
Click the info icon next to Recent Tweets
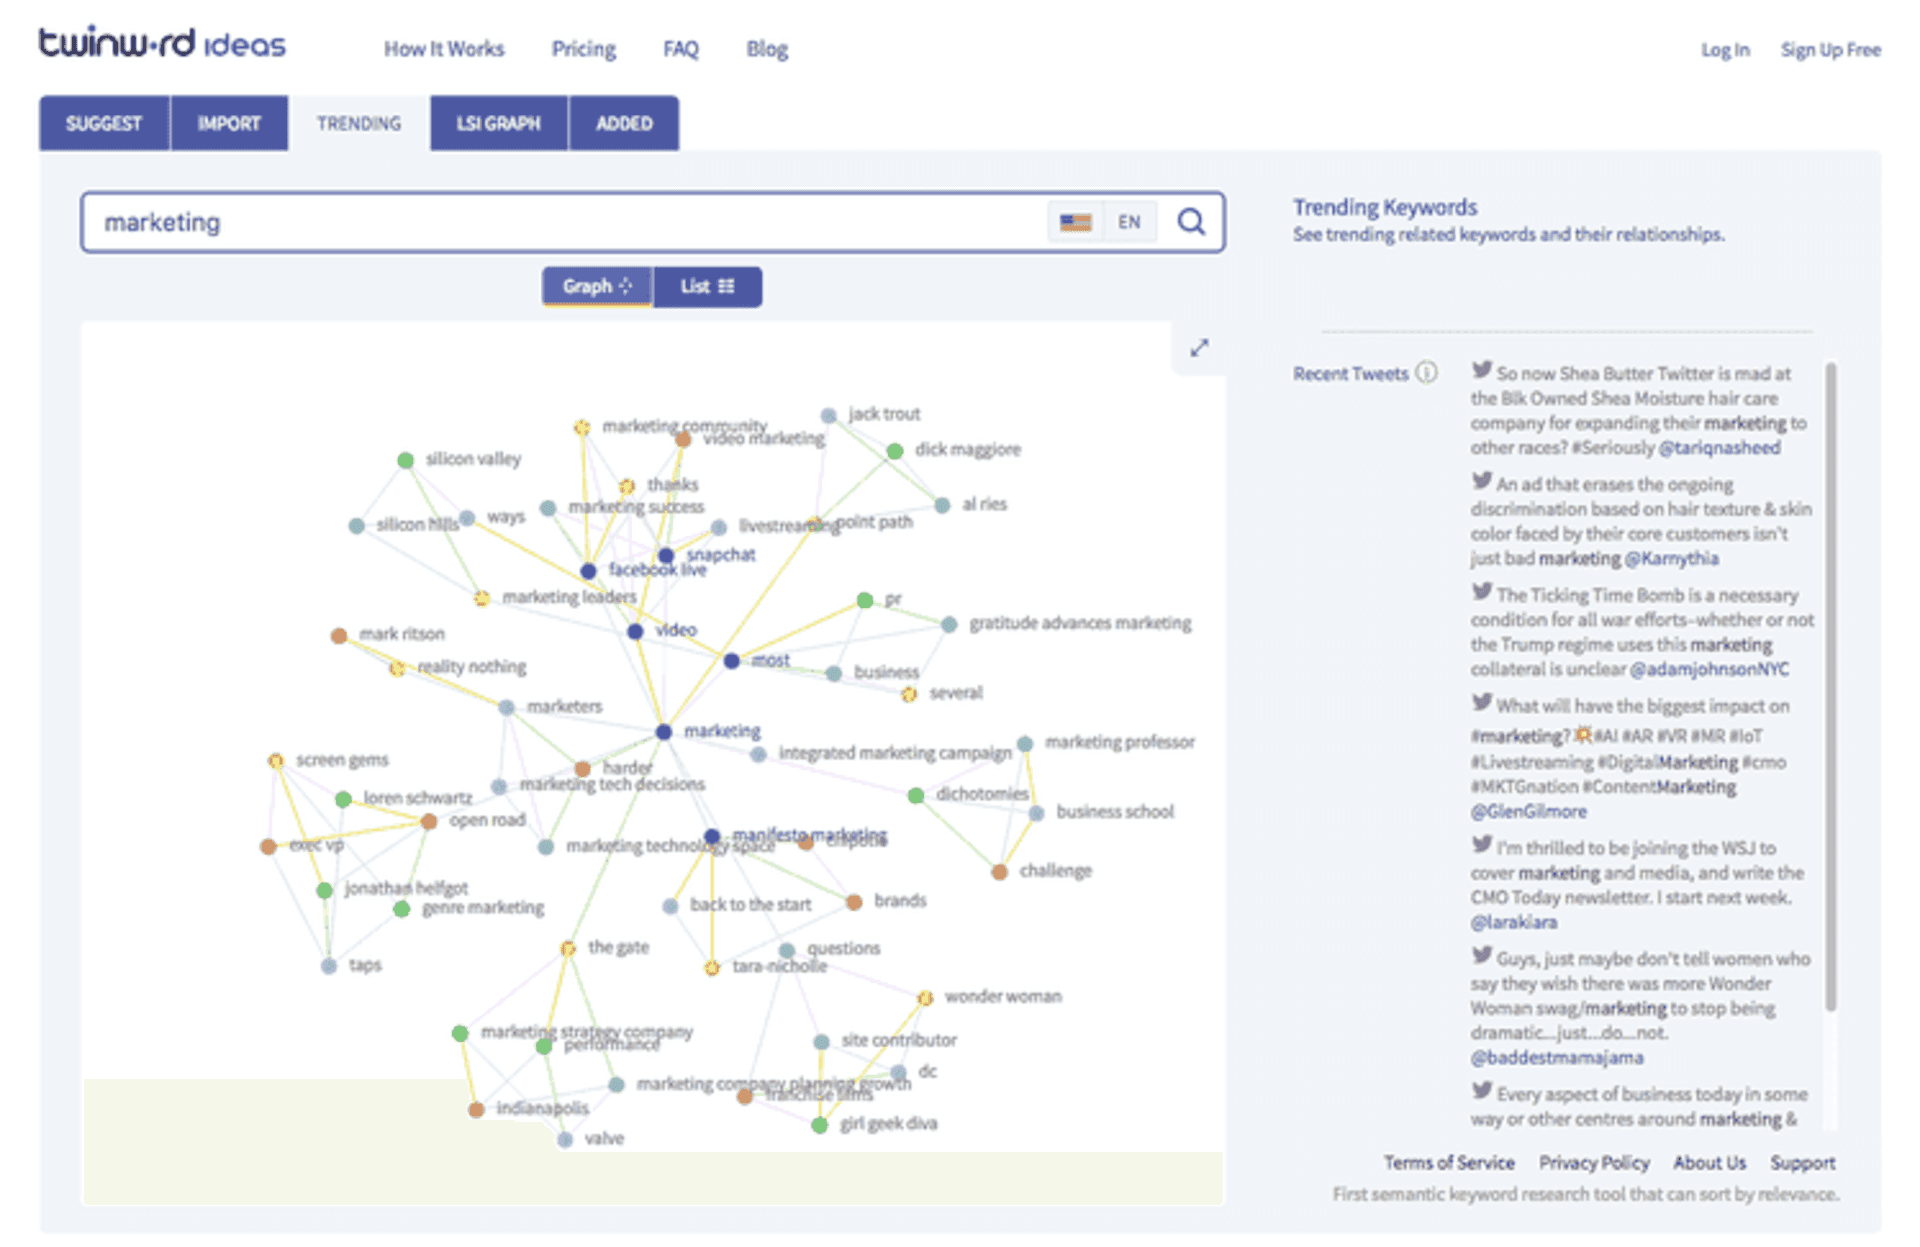pos(1426,373)
